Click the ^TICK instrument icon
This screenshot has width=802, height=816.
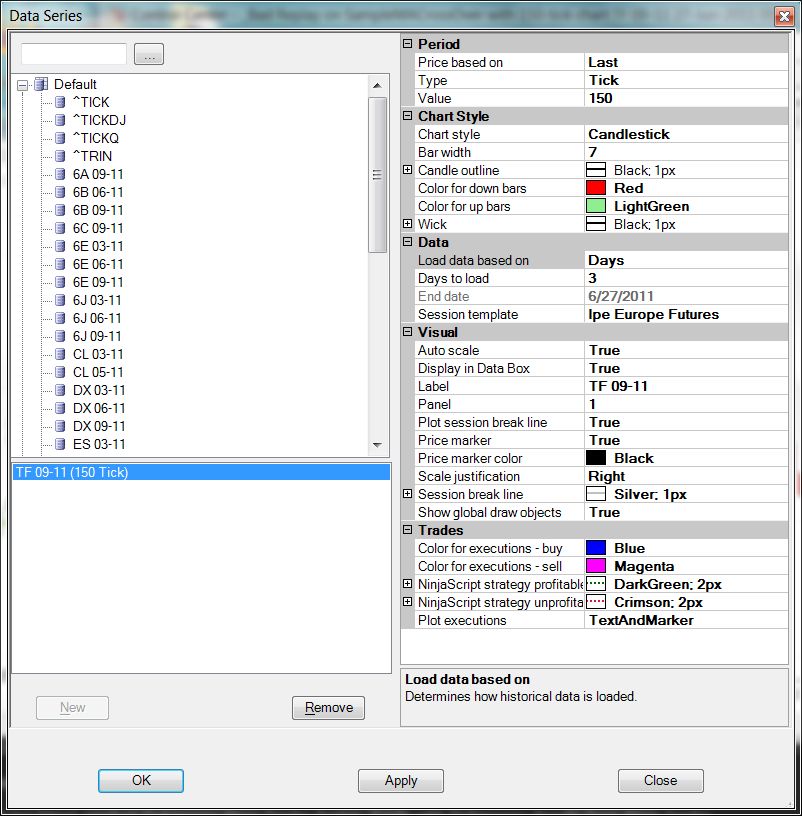pyautogui.click(x=60, y=102)
